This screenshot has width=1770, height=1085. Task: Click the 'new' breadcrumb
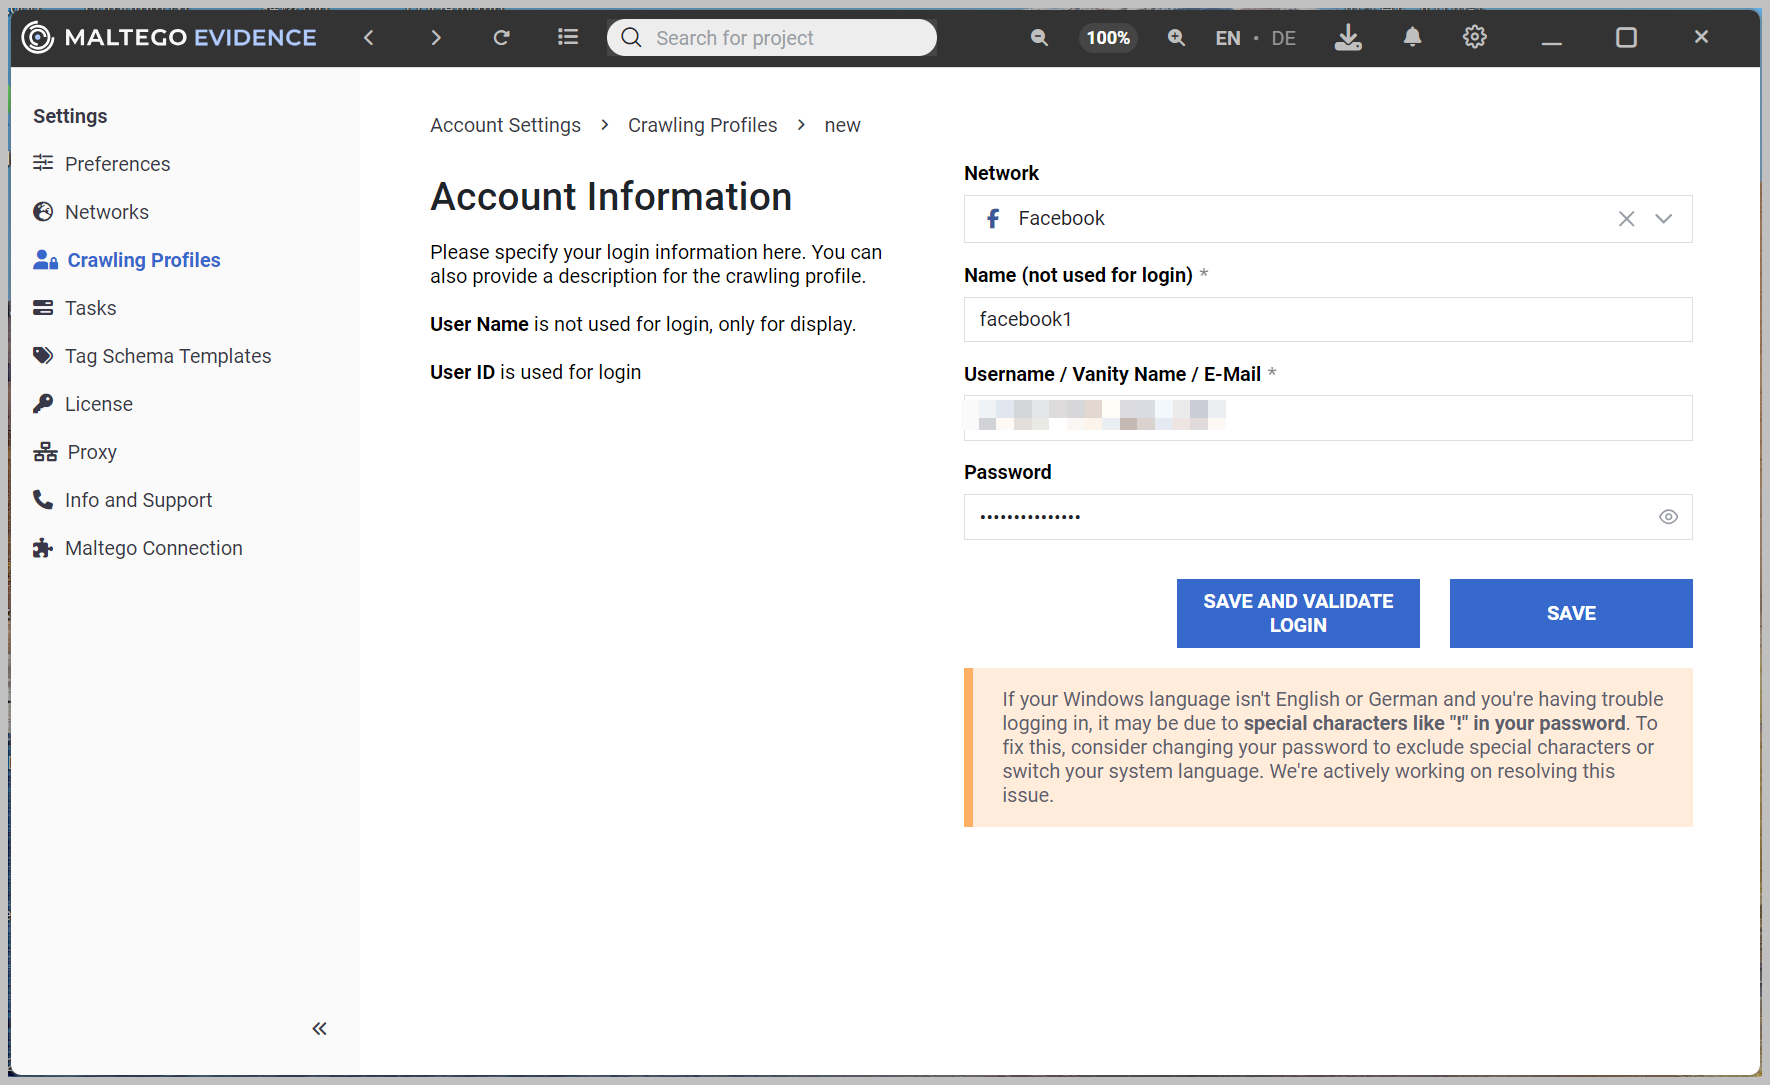point(842,125)
